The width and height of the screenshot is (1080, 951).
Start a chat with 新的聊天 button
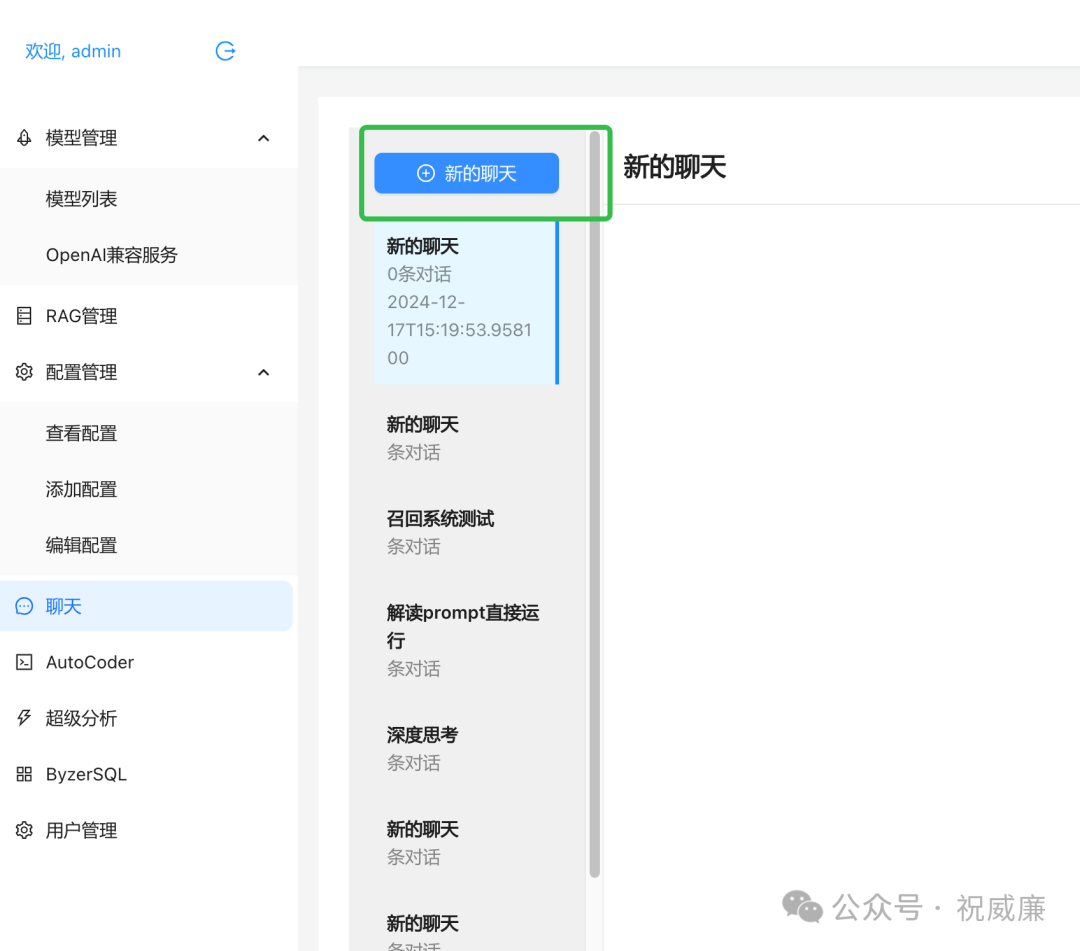(466, 174)
